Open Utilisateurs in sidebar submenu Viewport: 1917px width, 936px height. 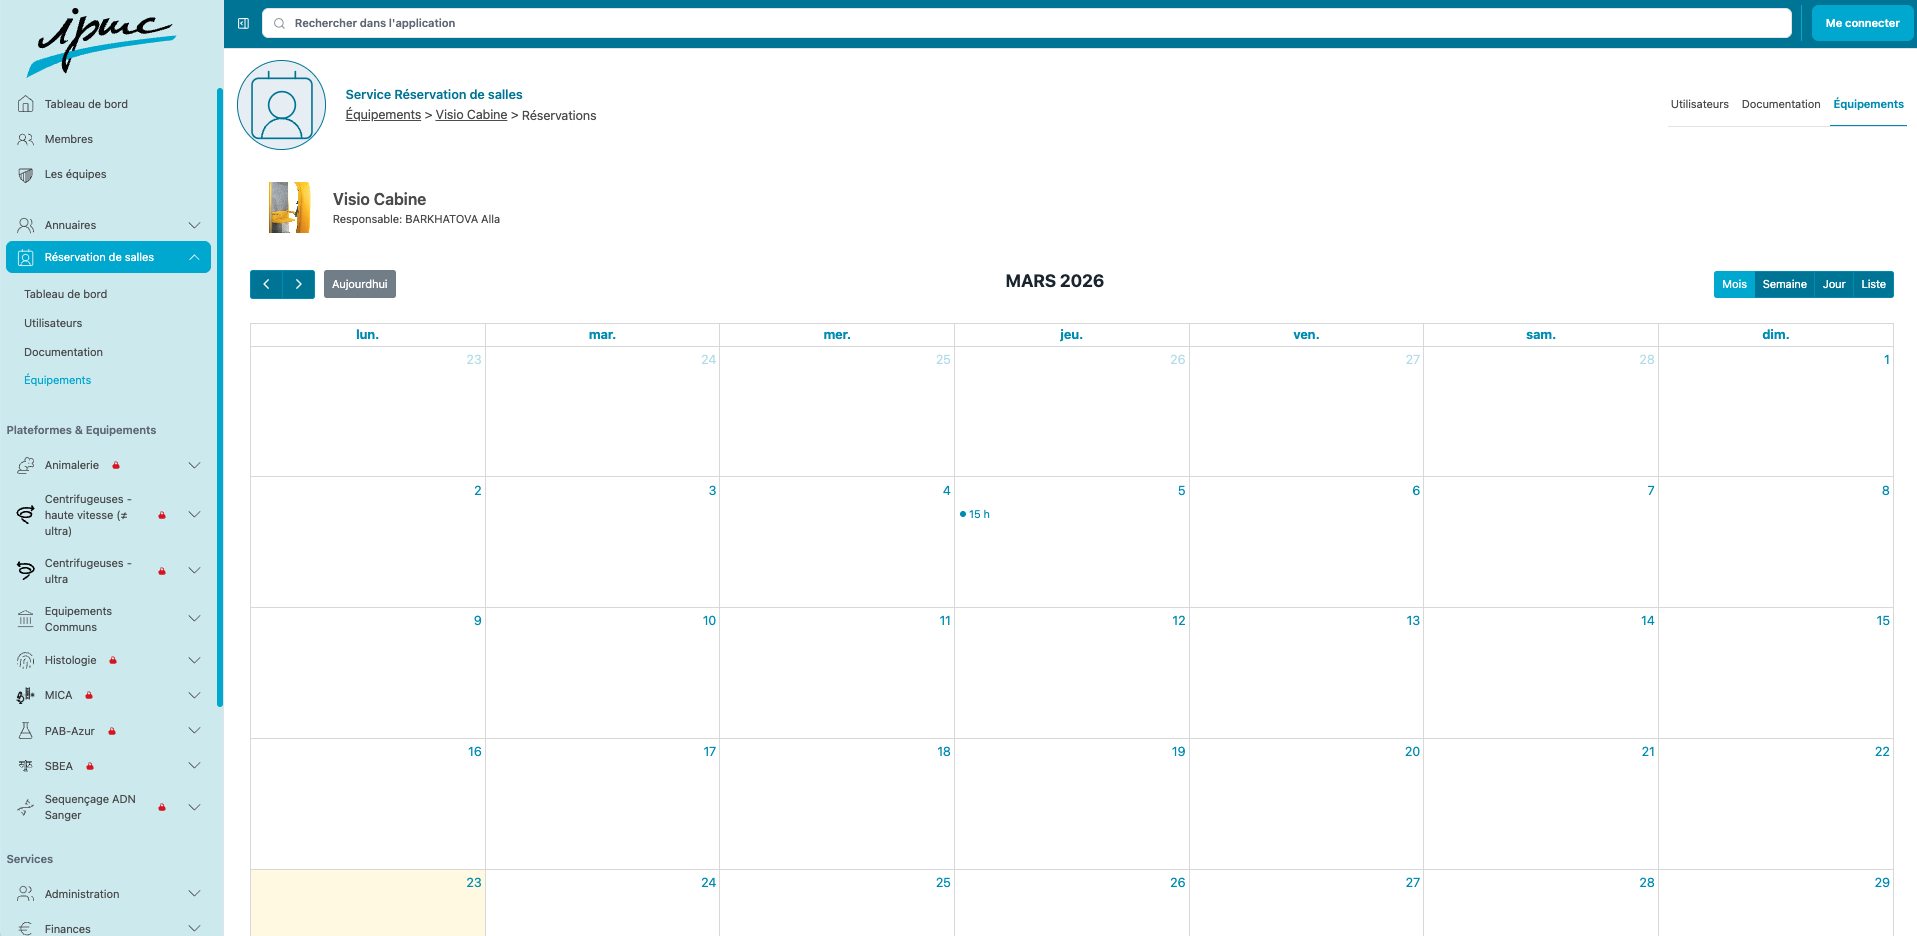53,323
